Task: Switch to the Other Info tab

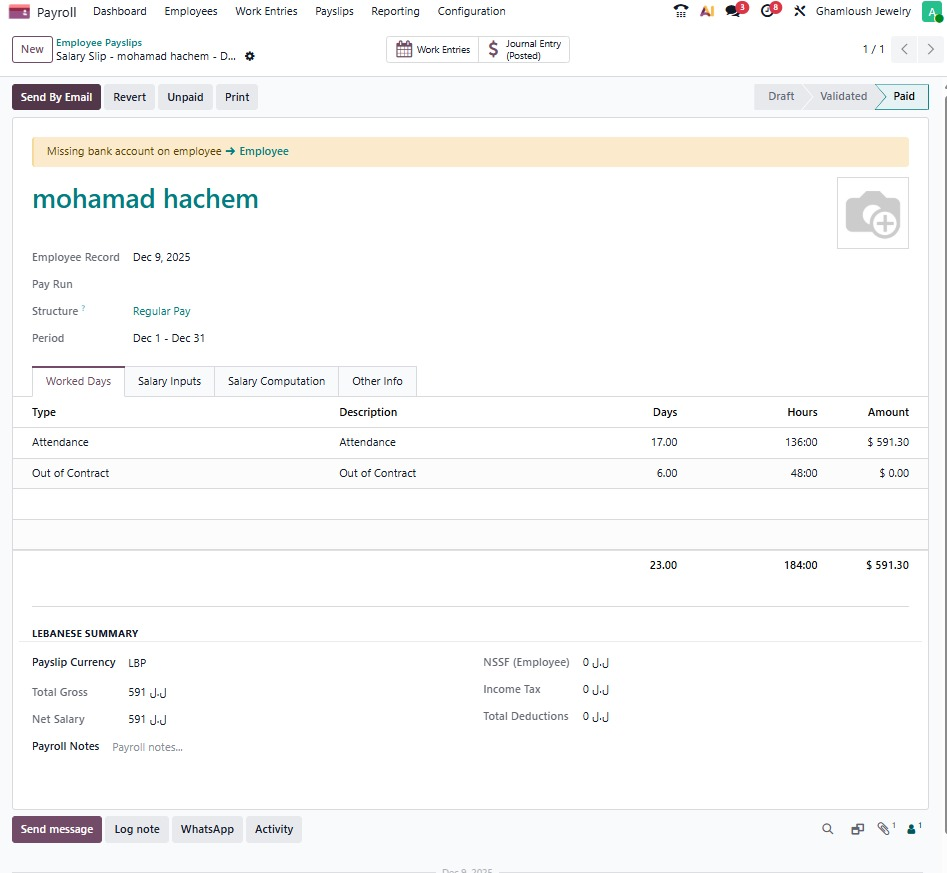Action: click(377, 382)
